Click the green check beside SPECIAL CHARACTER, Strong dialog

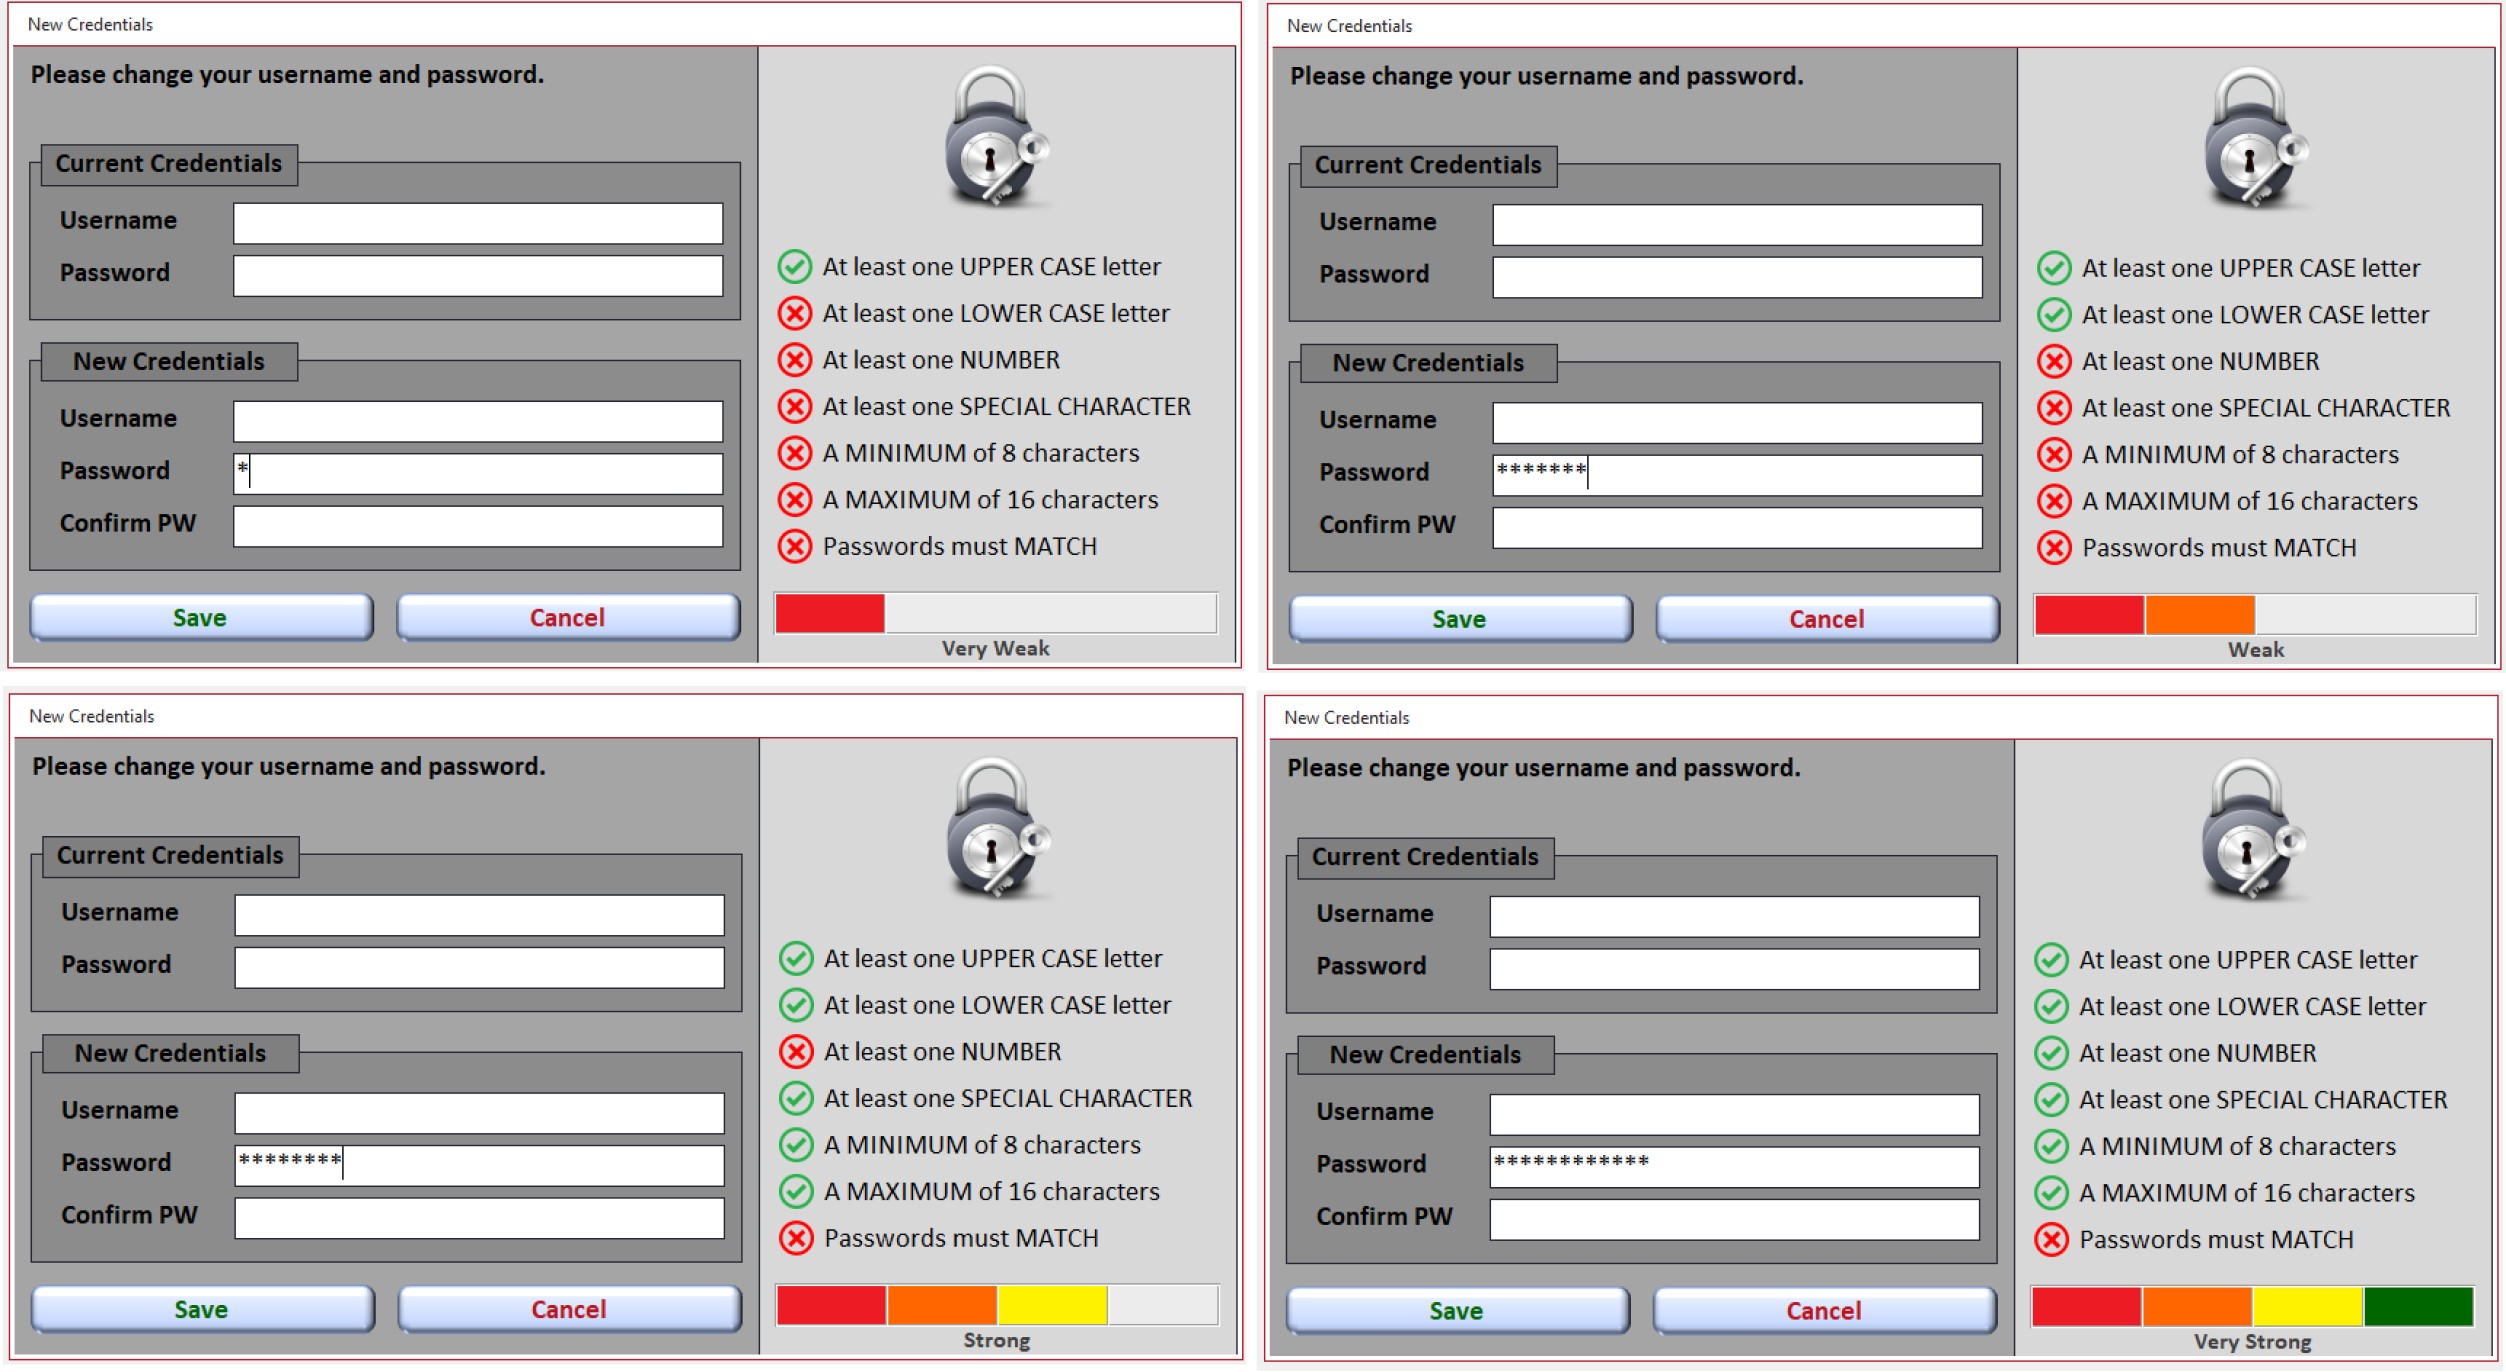pos(796,1098)
